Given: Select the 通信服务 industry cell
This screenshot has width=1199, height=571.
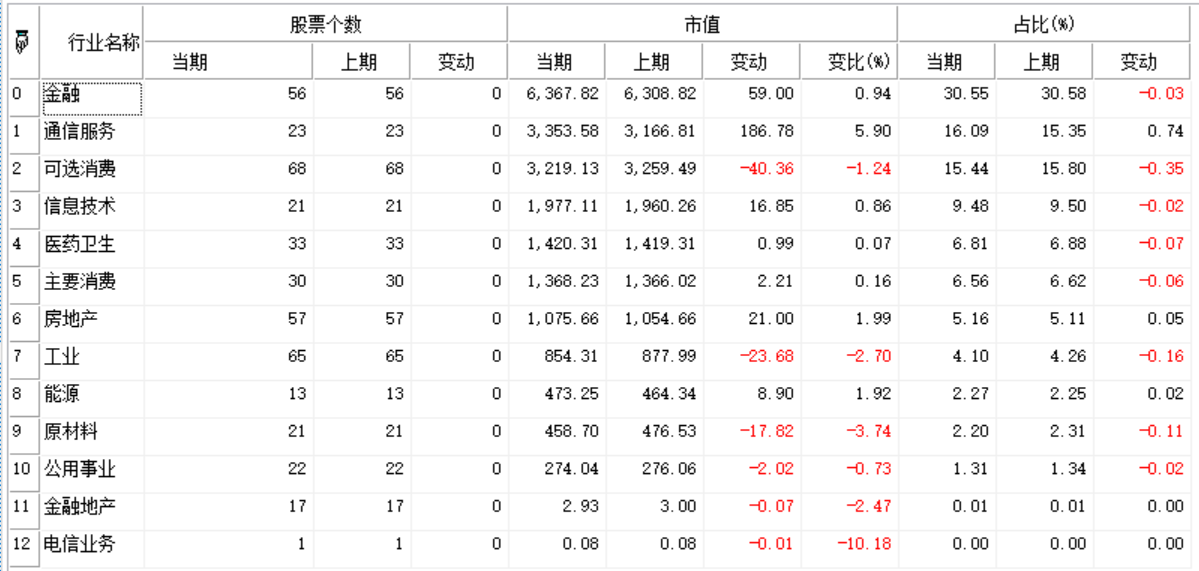Looking at the screenshot, I should (92, 131).
